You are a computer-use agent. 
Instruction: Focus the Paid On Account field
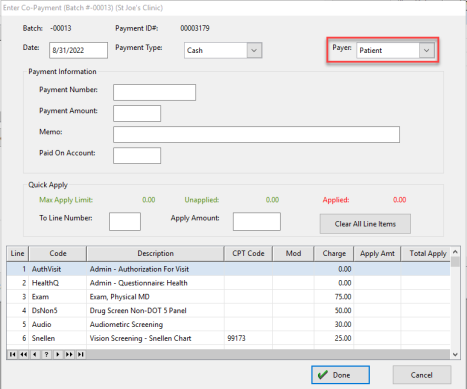point(137,155)
